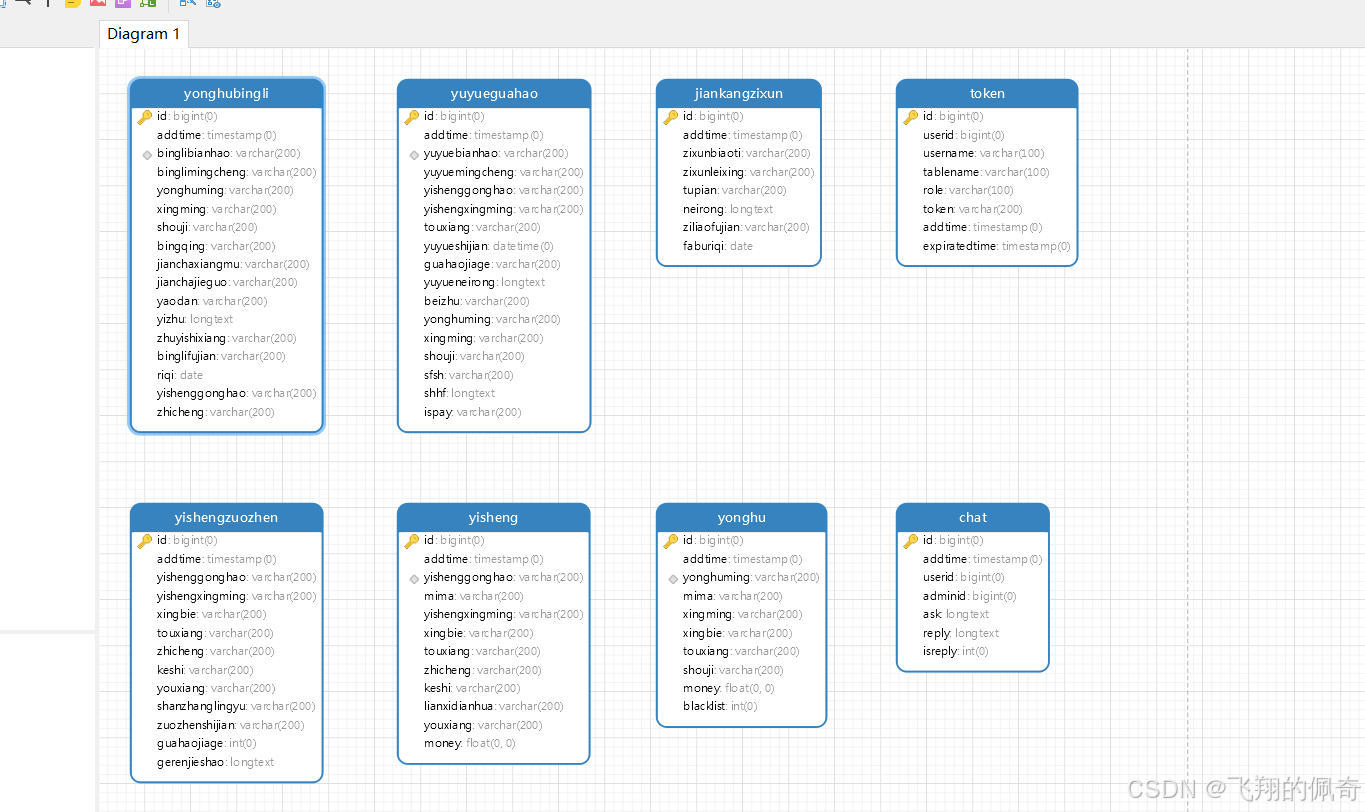
Task: Click the index diamond icon beside yuyuebianhao
Action: tap(414, 154)
